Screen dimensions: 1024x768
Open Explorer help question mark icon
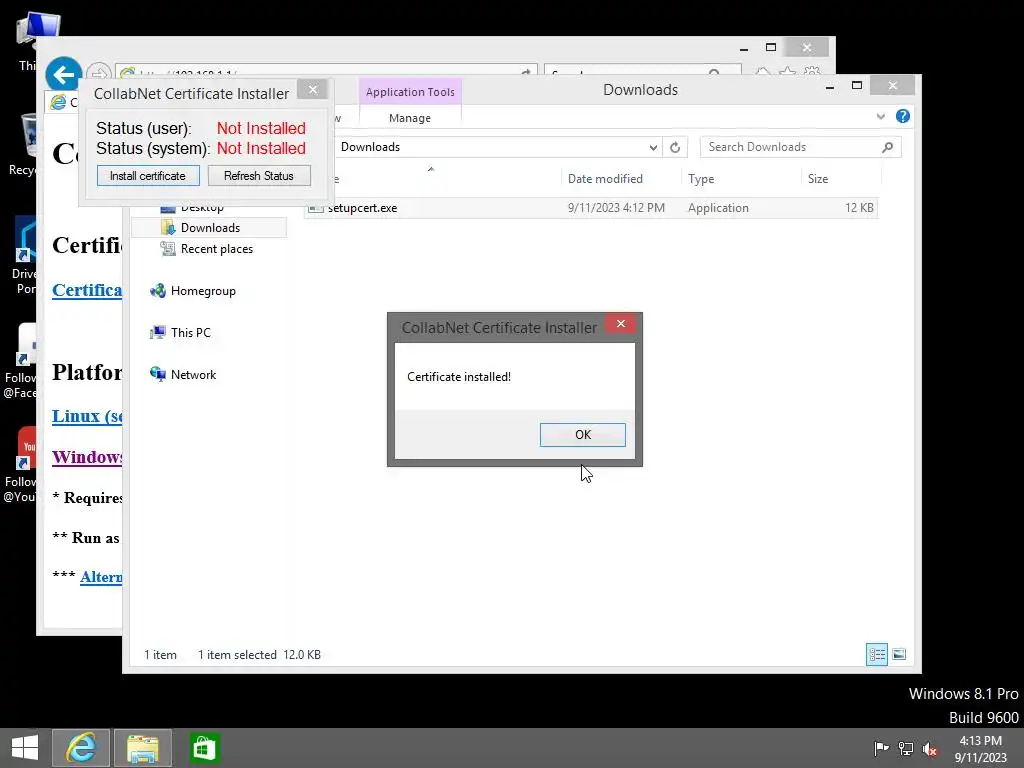pyautogui.click(x=903, y=116)
